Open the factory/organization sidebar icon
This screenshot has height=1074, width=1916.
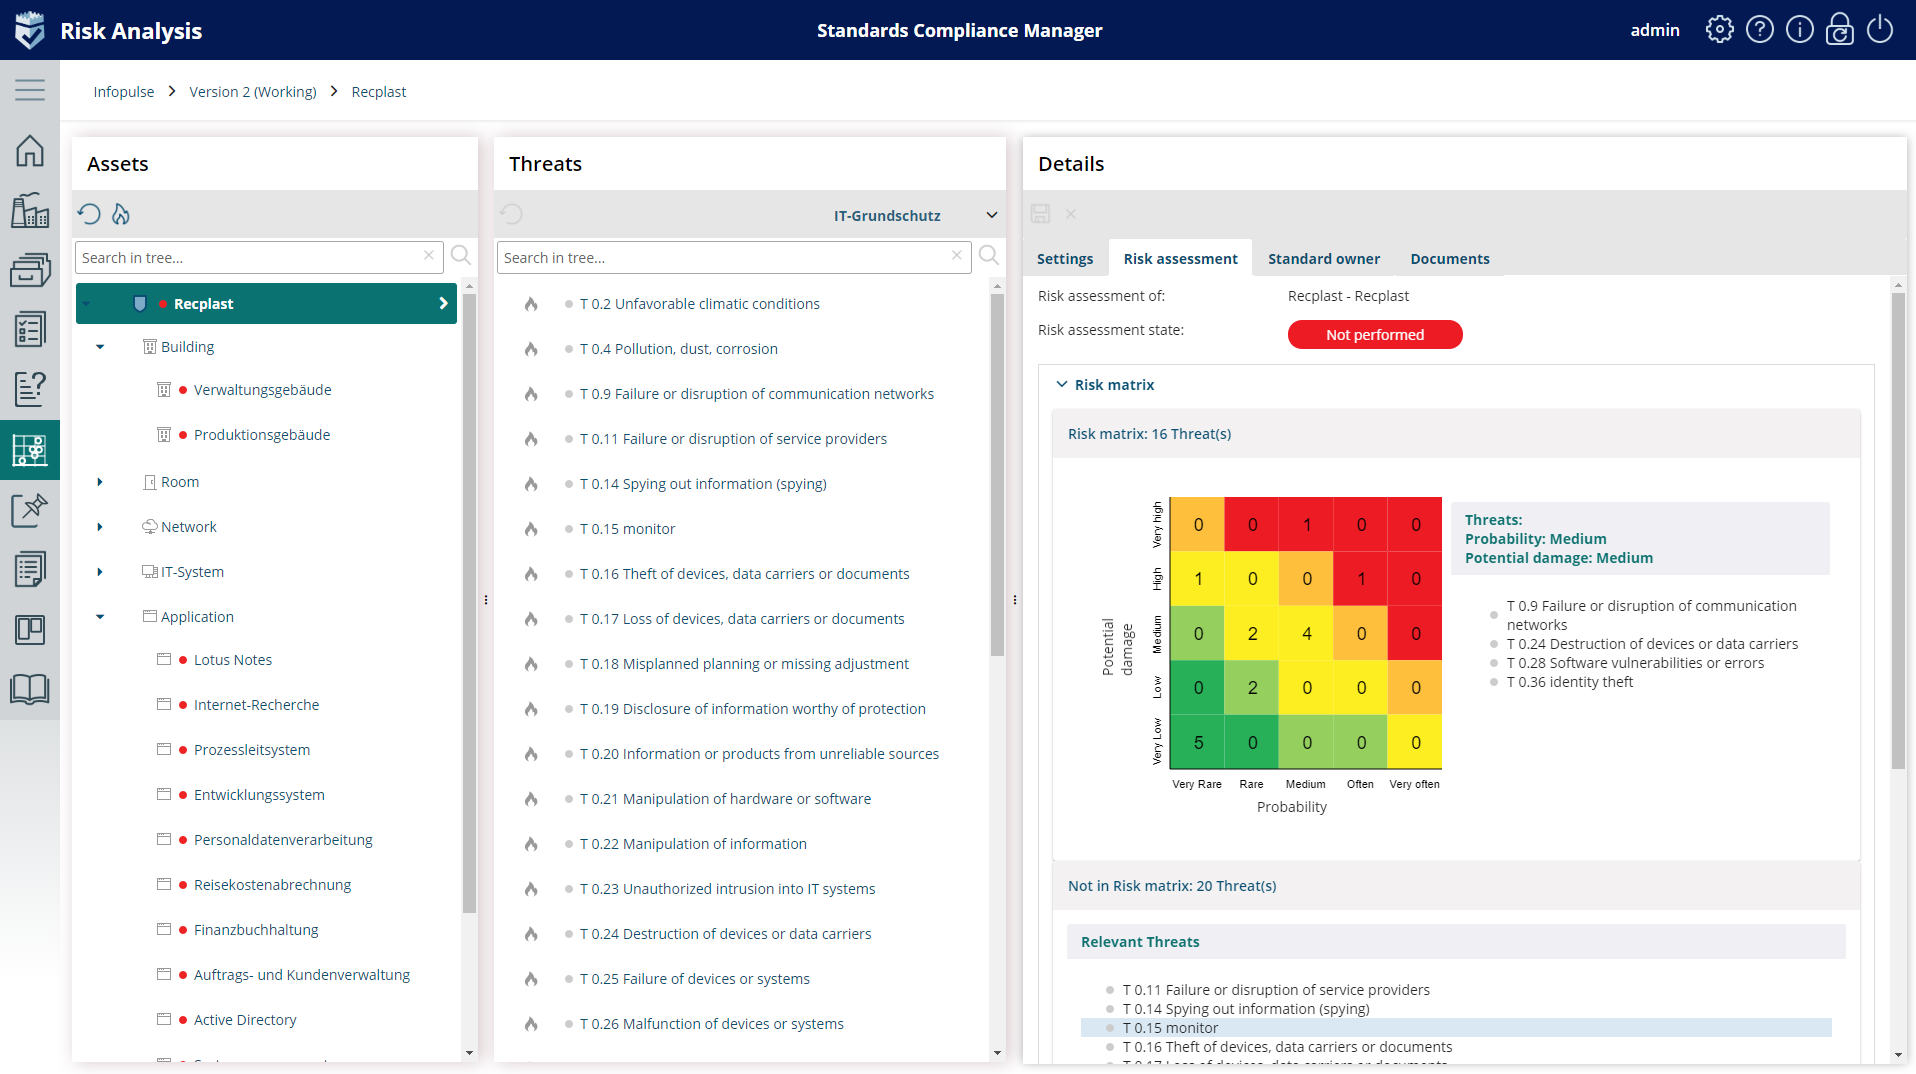point(30,211)
